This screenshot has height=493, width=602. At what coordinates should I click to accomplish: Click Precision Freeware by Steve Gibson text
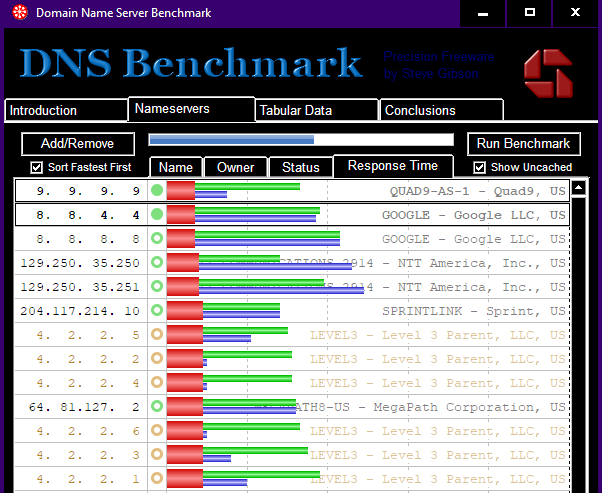439,65
